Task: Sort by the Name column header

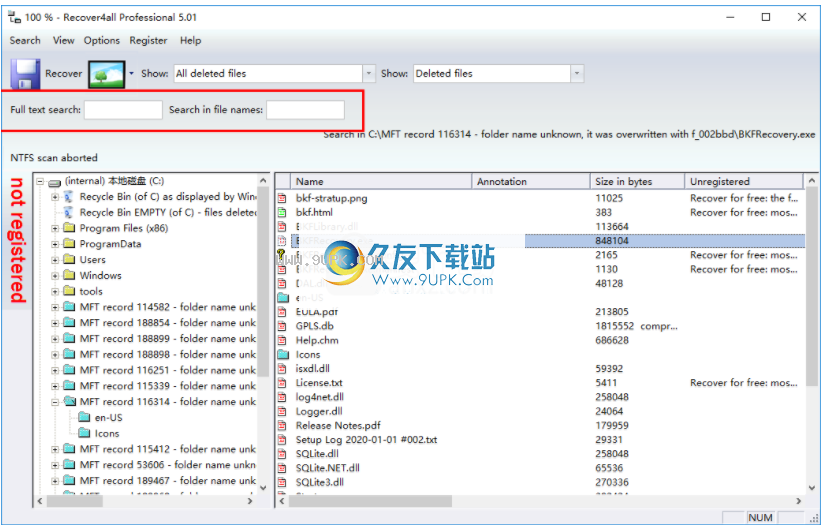Action: [x=381, y=181]
